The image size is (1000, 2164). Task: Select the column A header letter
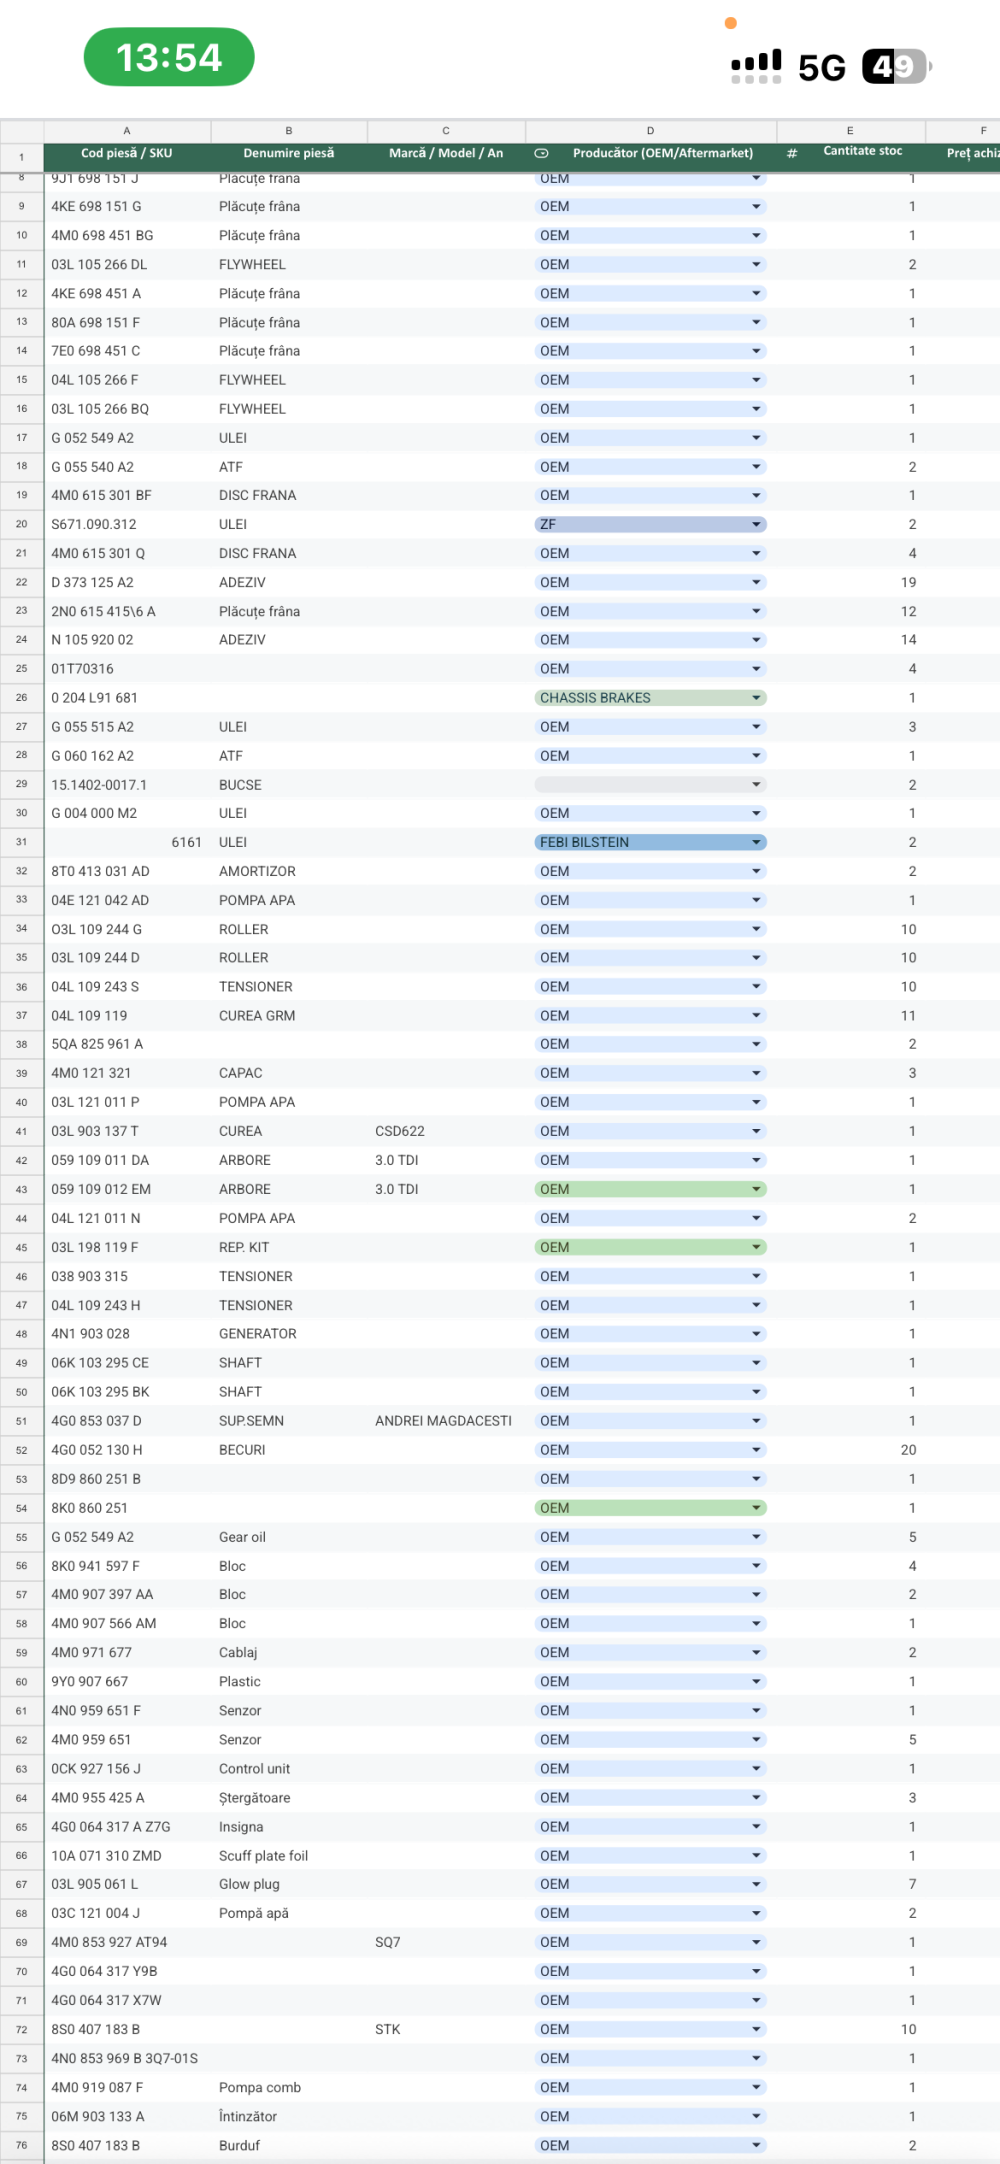tap(127, 131)
